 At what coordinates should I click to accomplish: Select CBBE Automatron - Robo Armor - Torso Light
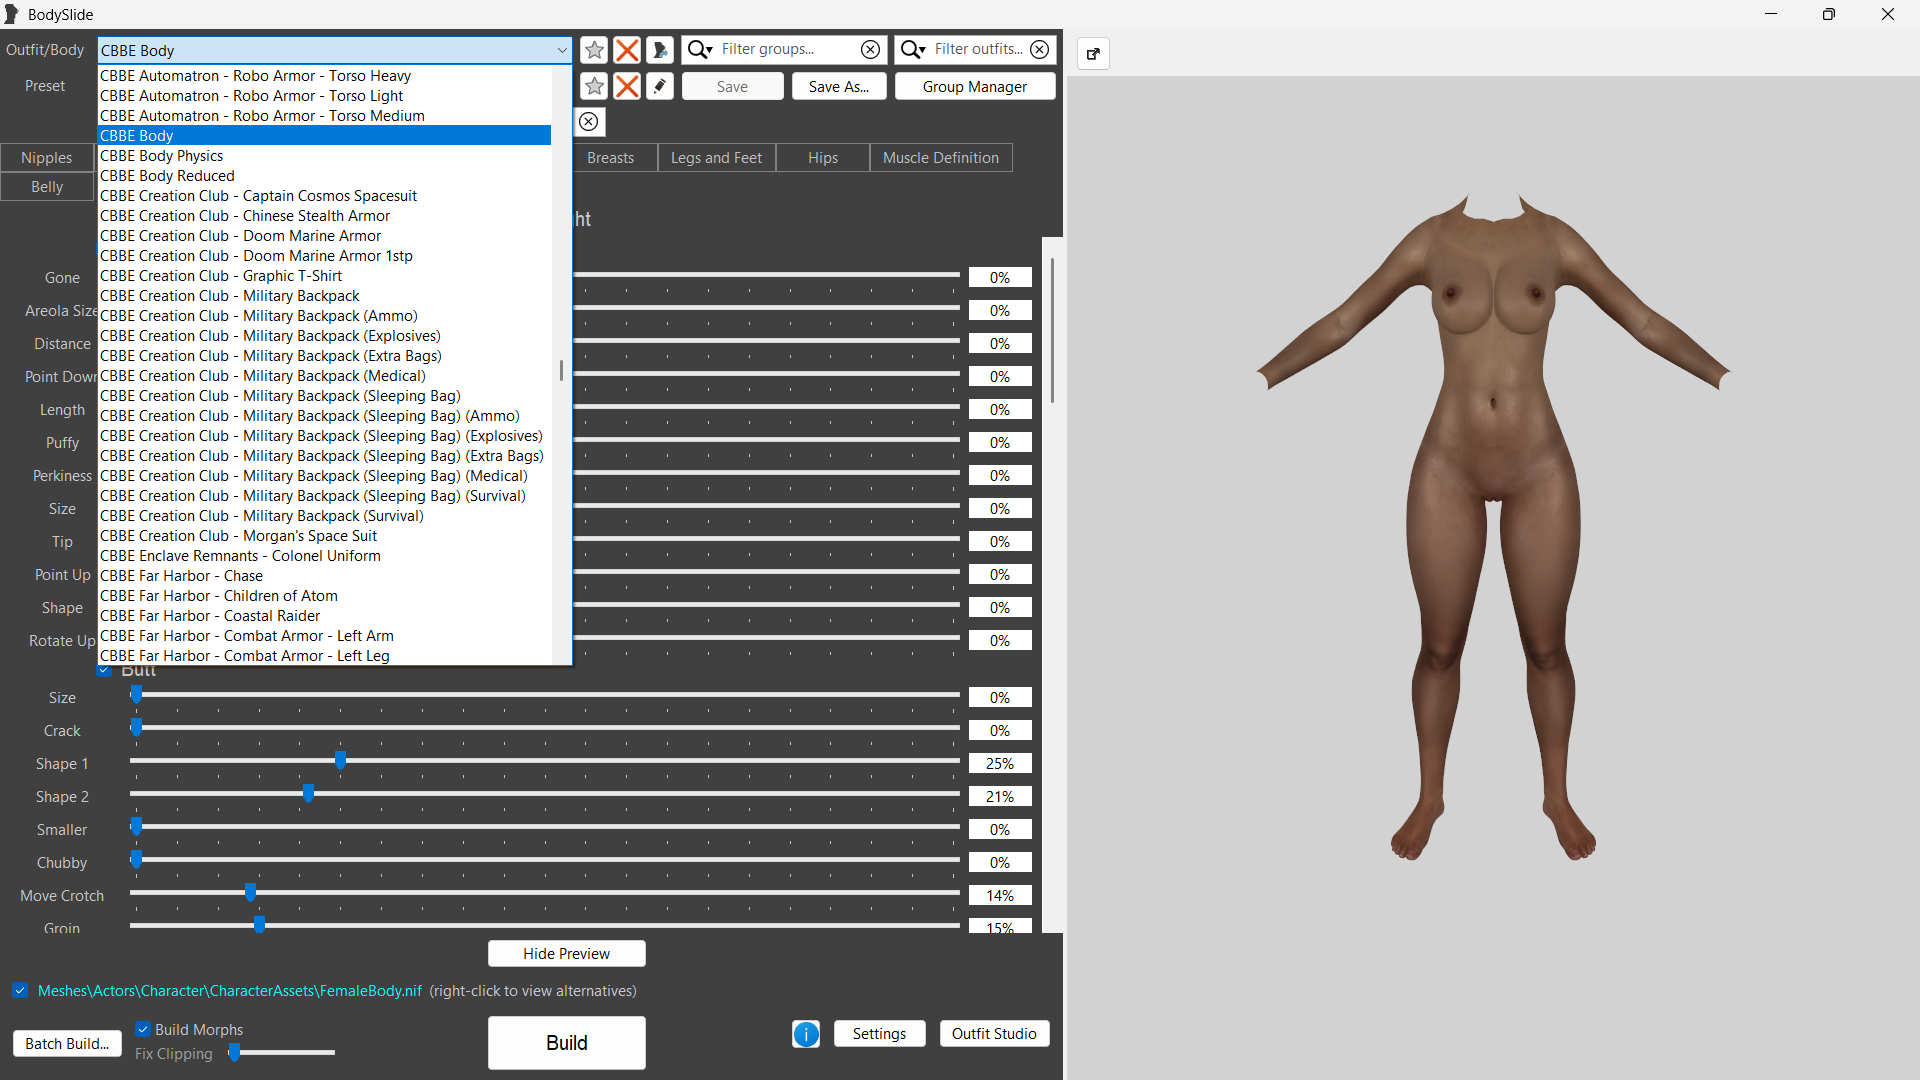[x=325, y=96]
